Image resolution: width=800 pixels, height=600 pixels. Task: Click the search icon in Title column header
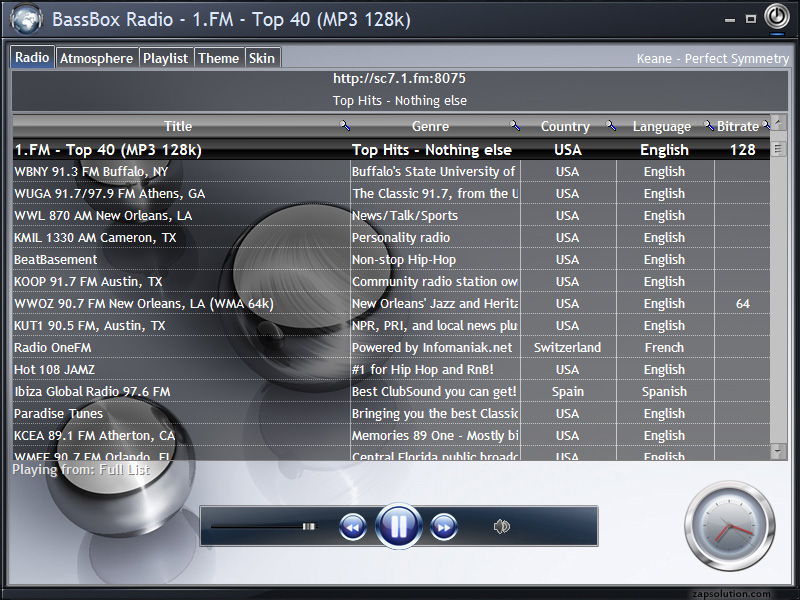pos(345,125)
